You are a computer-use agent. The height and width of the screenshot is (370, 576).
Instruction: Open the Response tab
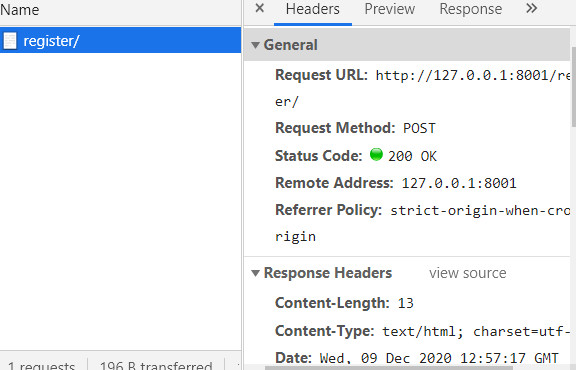pyautogui.click(x=471, y=9)
